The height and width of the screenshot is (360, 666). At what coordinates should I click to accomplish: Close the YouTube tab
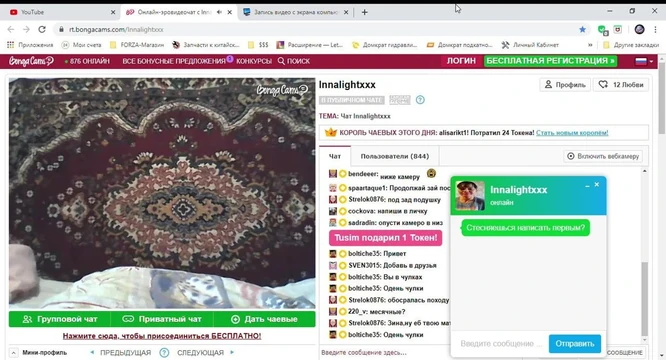point(113,12)
